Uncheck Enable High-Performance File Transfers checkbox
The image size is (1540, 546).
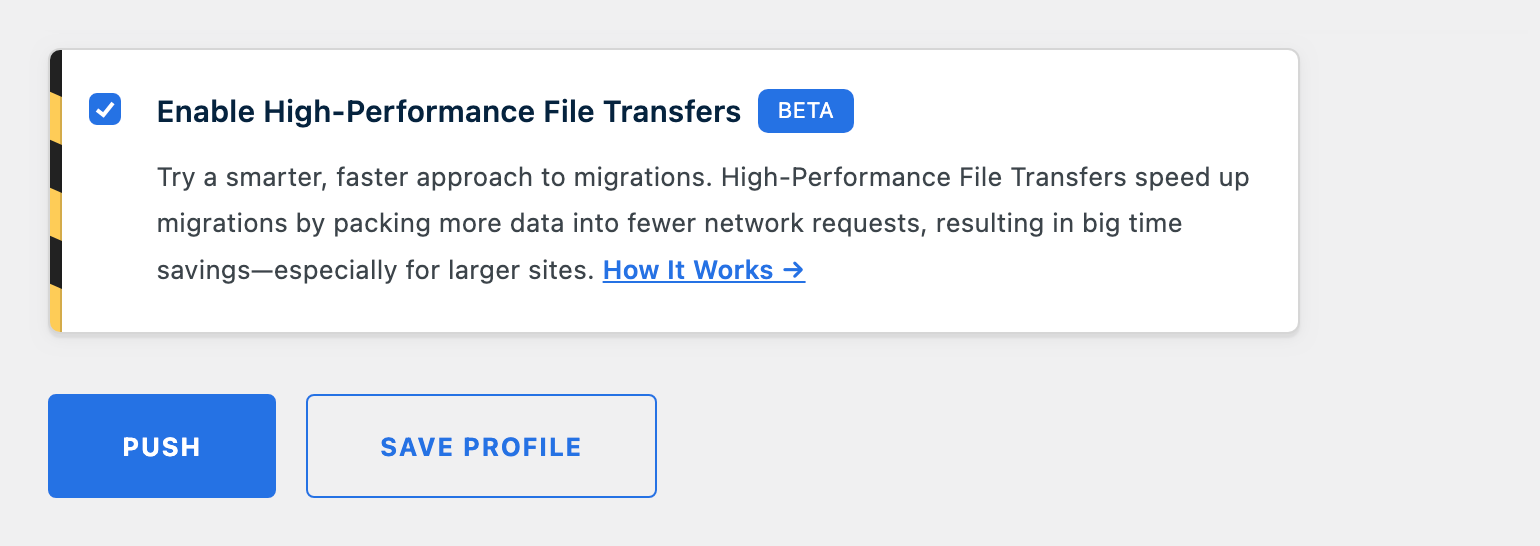[x=105, y=109]
